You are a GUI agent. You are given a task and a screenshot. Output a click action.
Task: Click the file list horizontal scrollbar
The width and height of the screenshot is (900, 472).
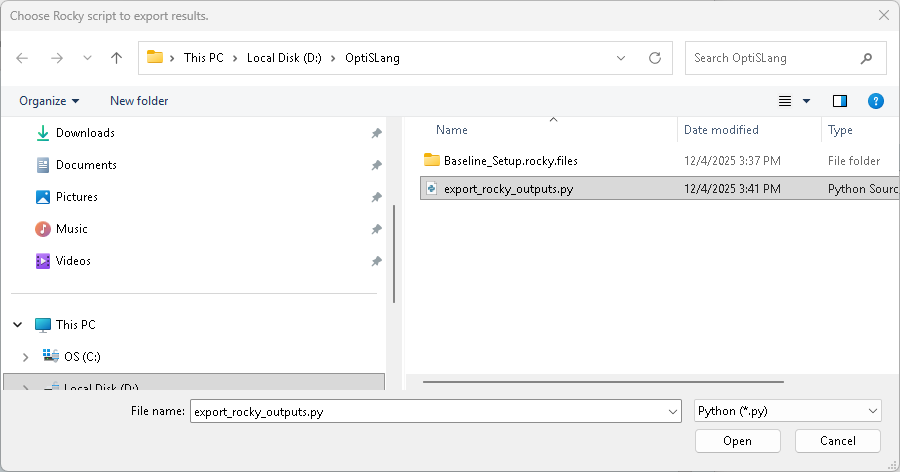603,381
